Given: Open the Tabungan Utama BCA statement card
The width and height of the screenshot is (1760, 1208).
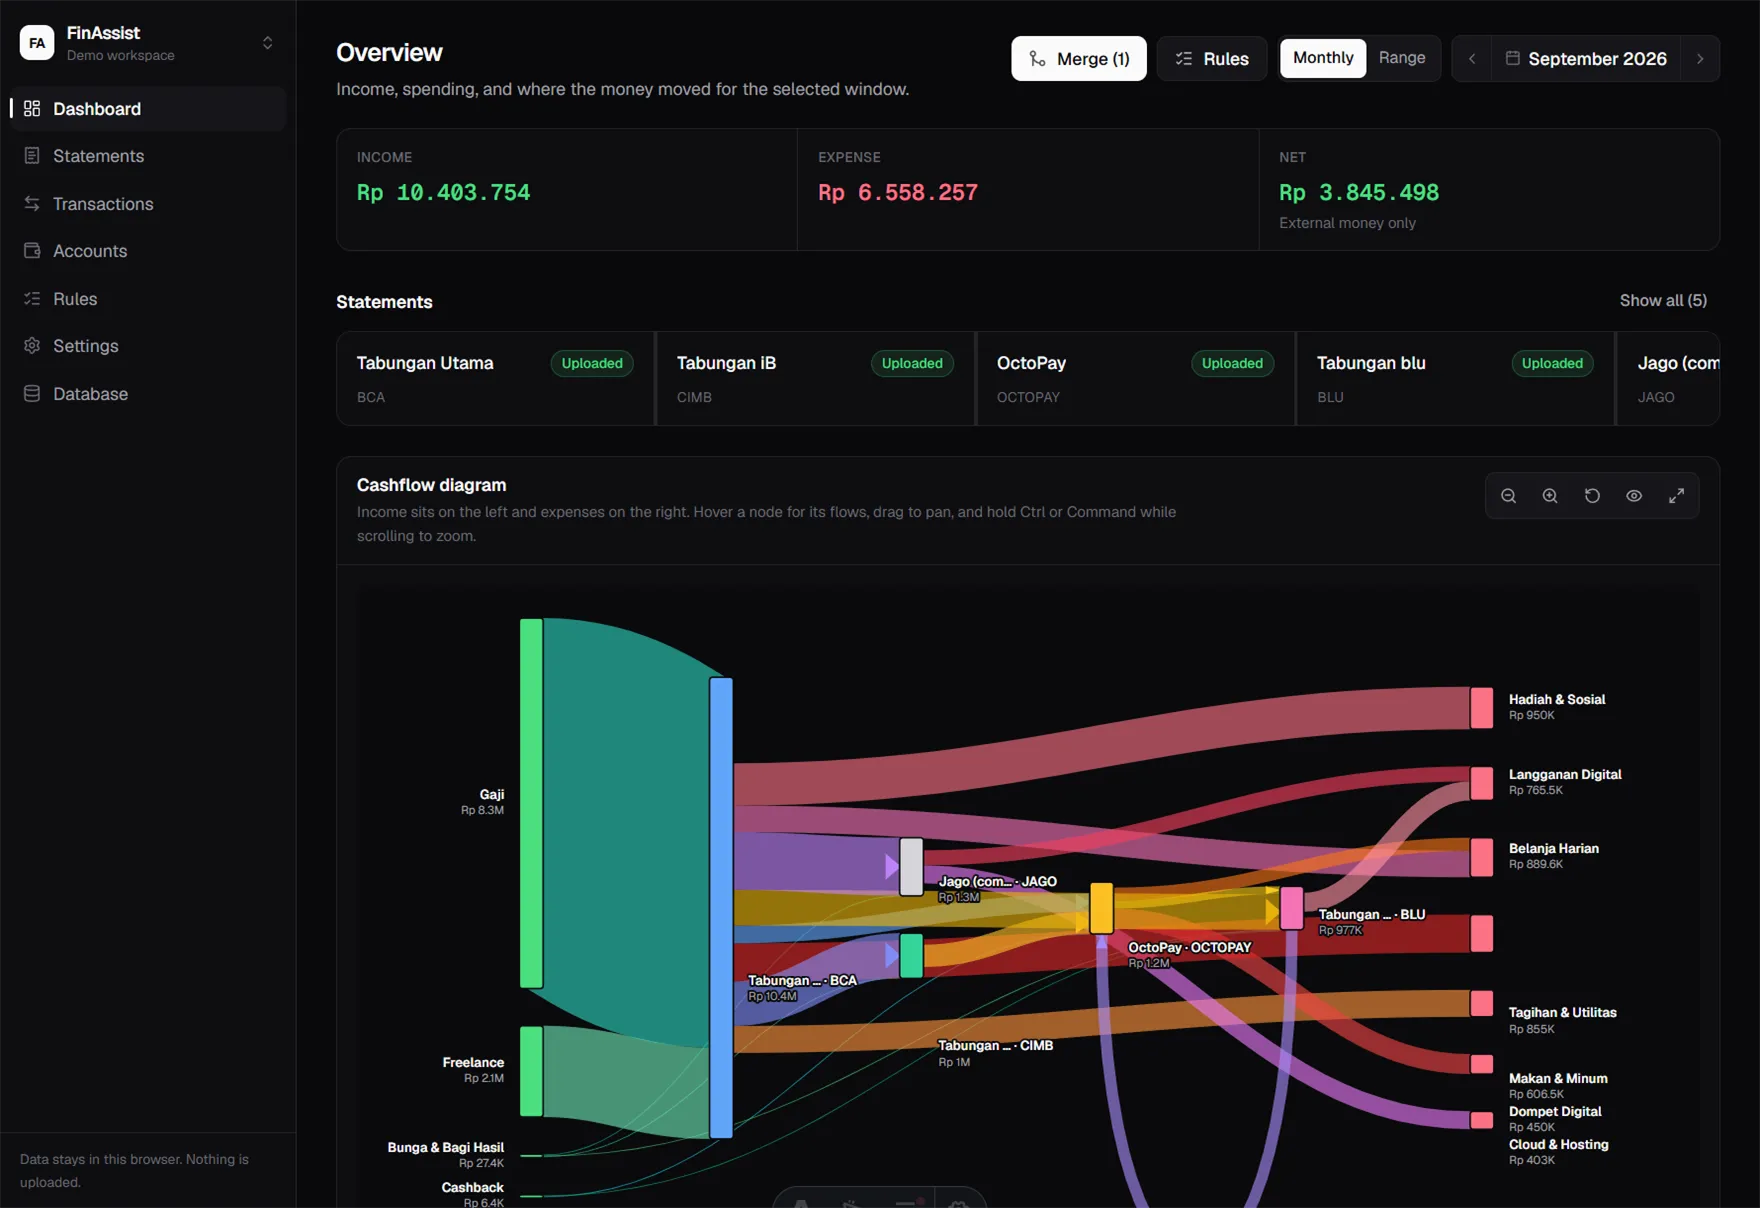Looking at the screenshot, I should point(495,379).
